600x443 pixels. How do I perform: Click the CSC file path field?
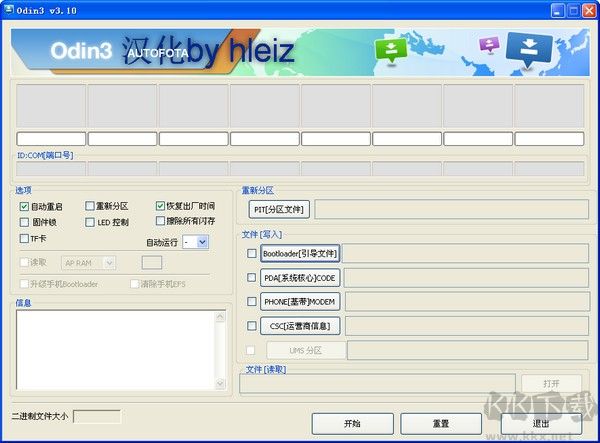(x=467, y=326)
